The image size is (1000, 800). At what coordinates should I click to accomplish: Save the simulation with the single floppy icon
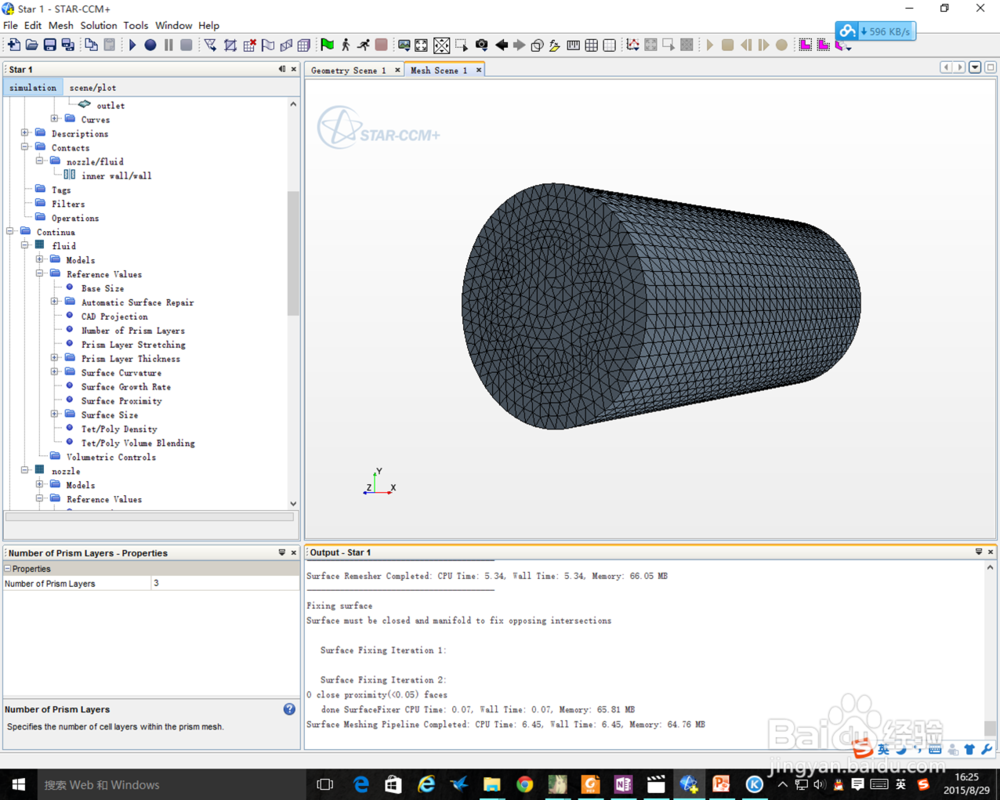click(x=49, y=45)
